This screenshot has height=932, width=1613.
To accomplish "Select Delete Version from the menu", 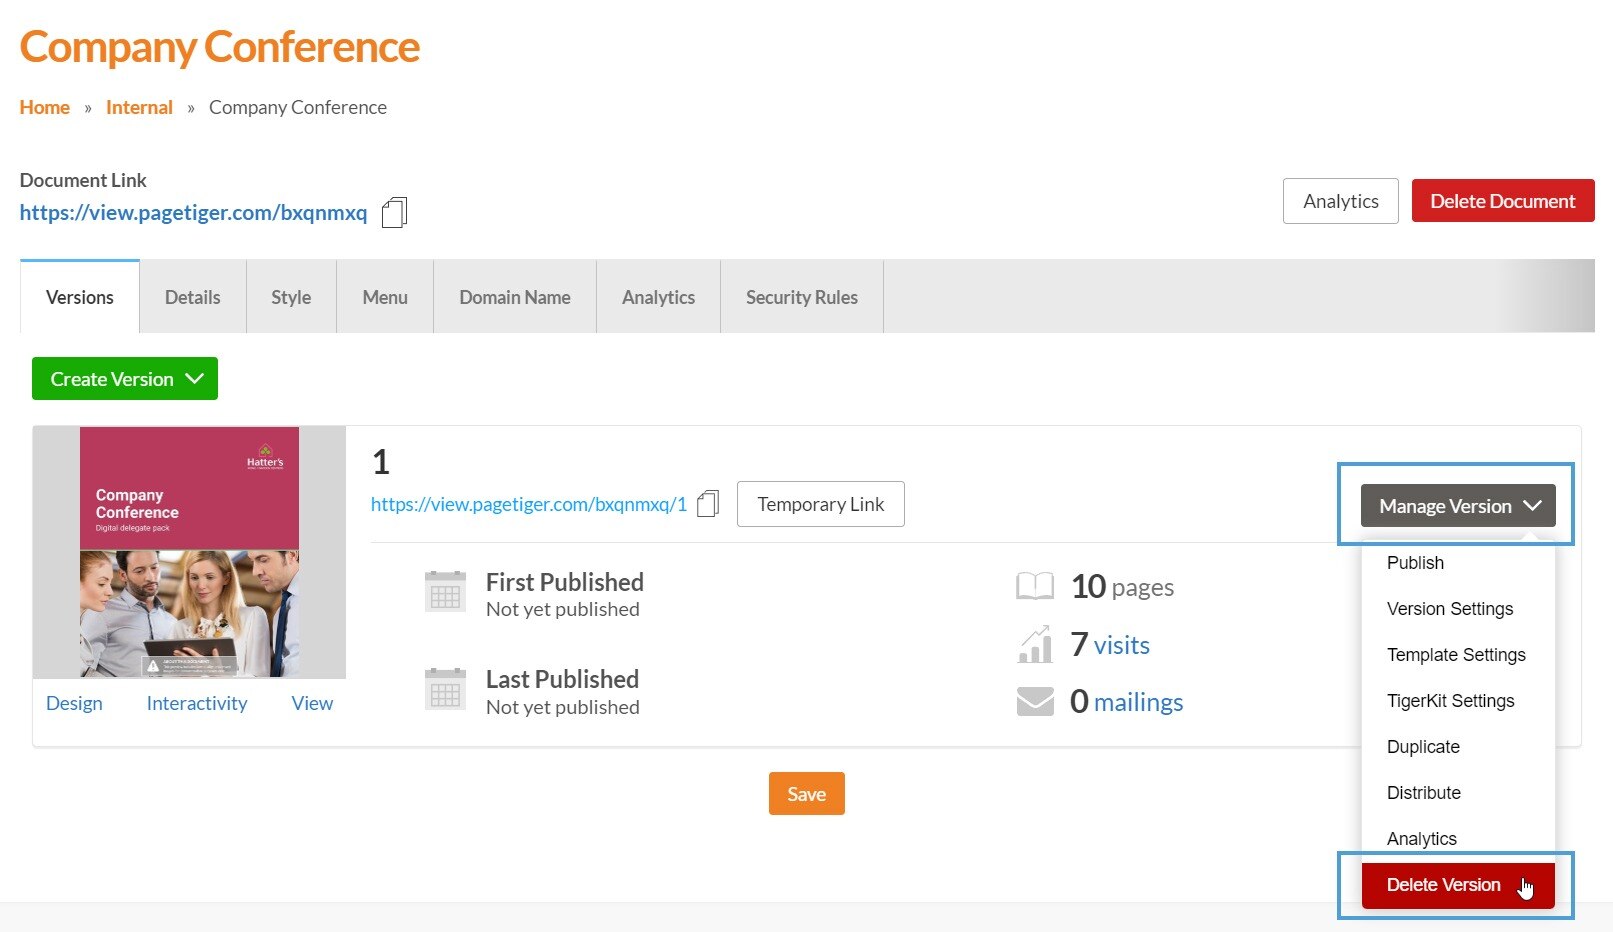I will tap(1443, 885).
